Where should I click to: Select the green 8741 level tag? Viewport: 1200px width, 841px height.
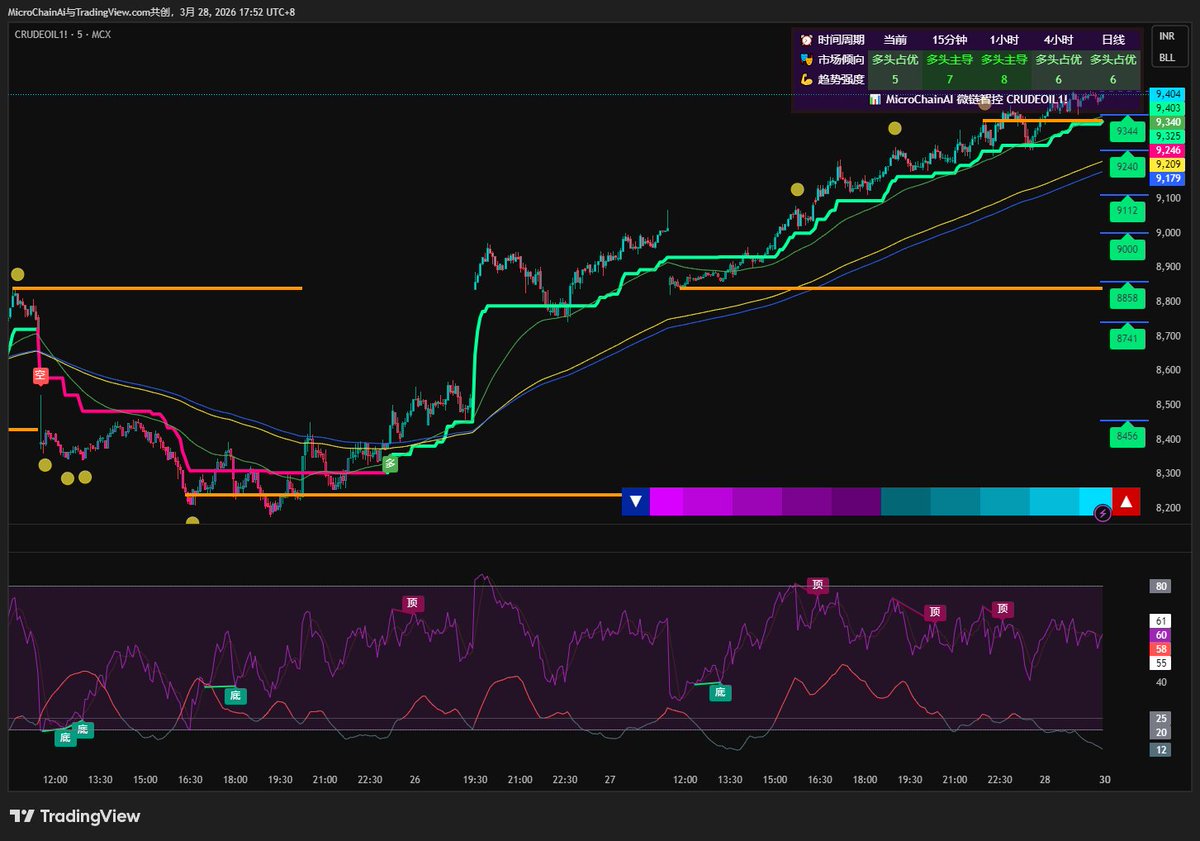coord(1128,339)
